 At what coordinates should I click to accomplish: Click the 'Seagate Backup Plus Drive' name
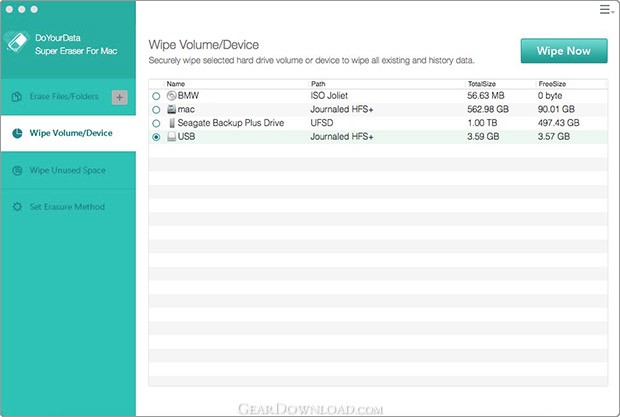click(231, 123)
